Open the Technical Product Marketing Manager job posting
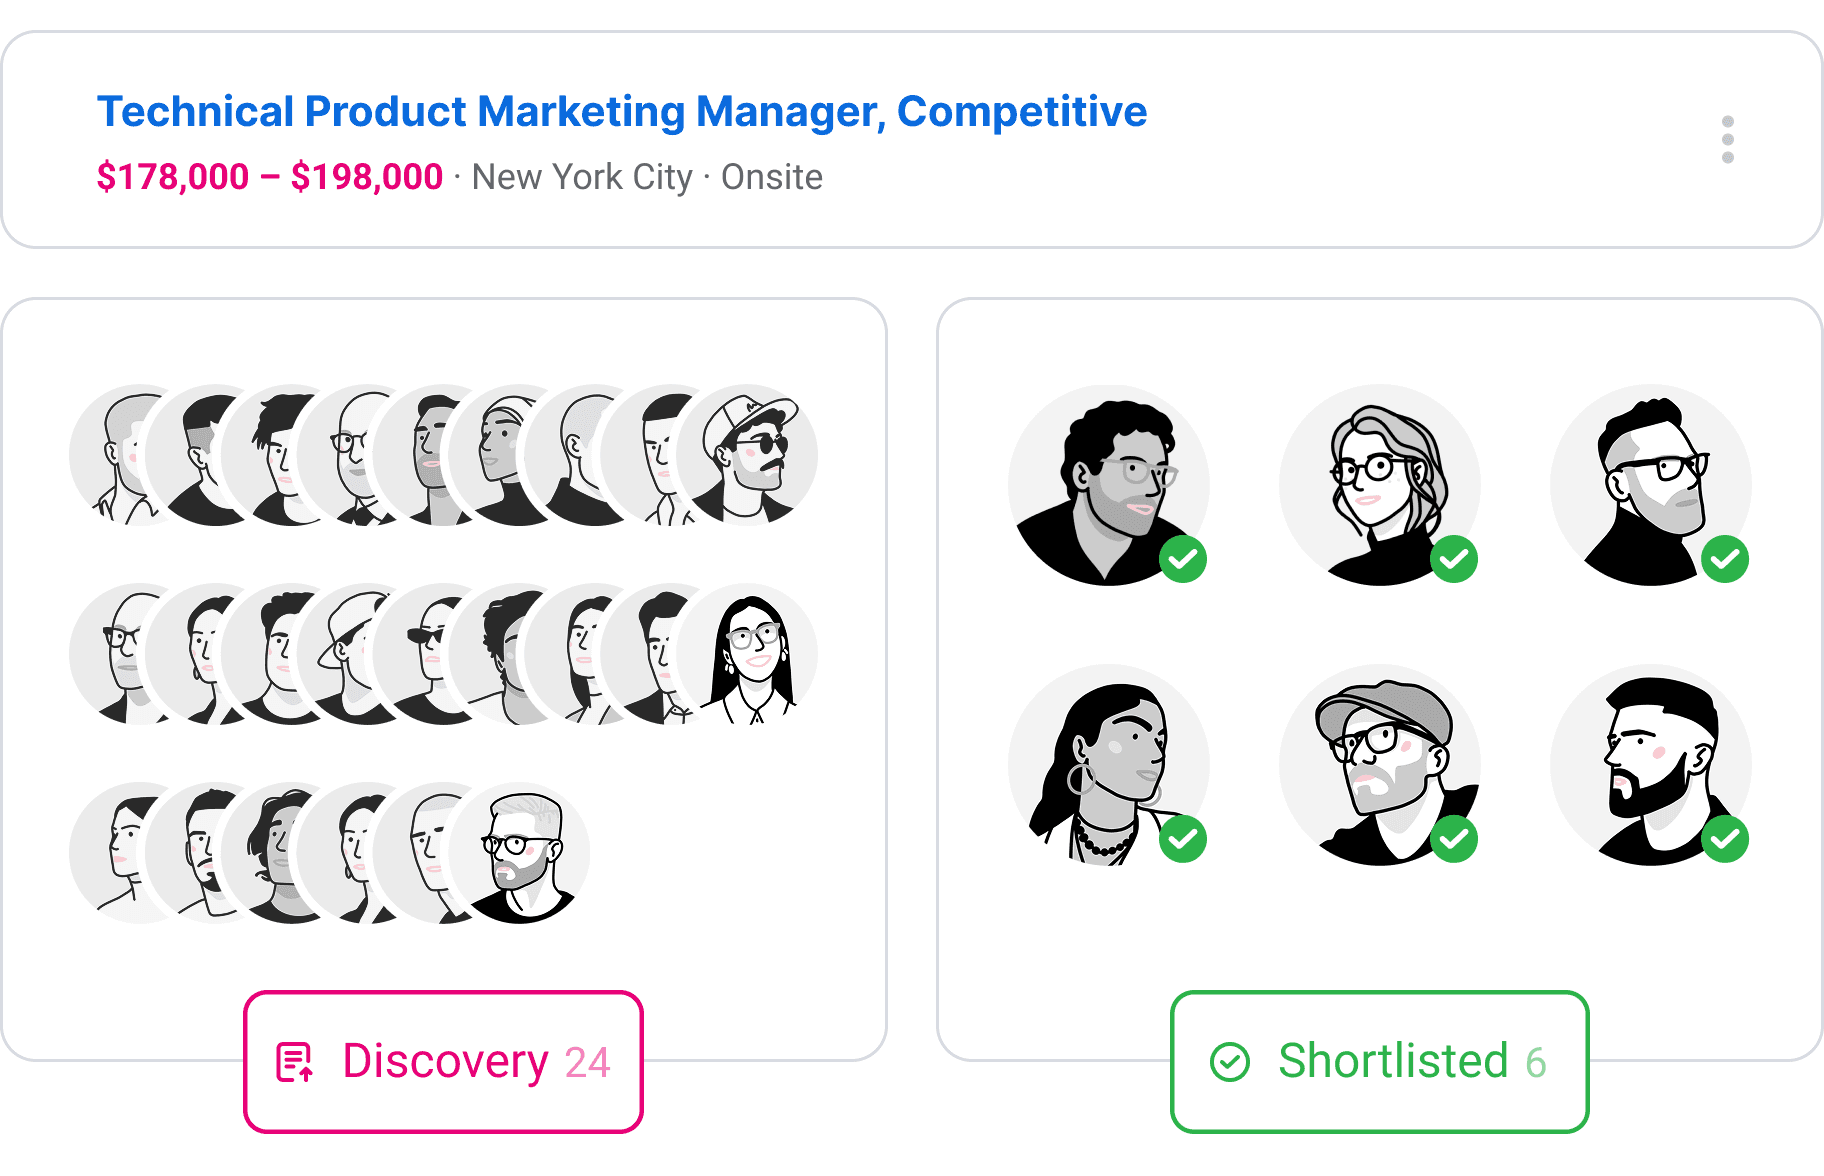 point(622,111)
